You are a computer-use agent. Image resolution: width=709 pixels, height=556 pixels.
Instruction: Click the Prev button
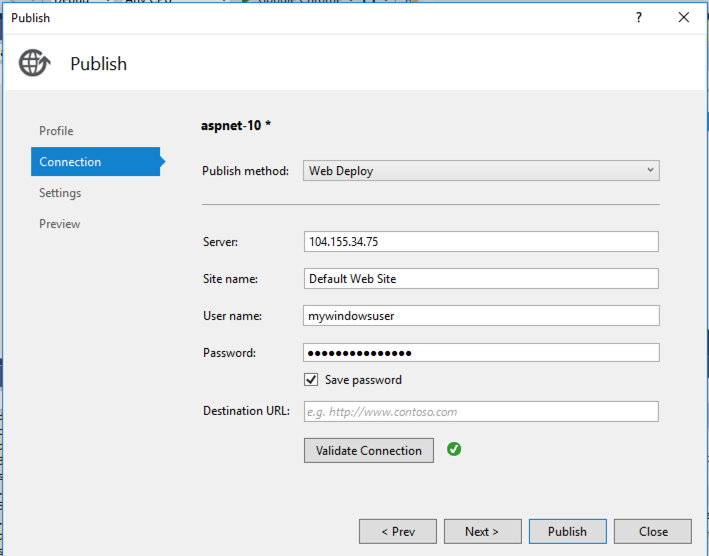coord(397,531)
